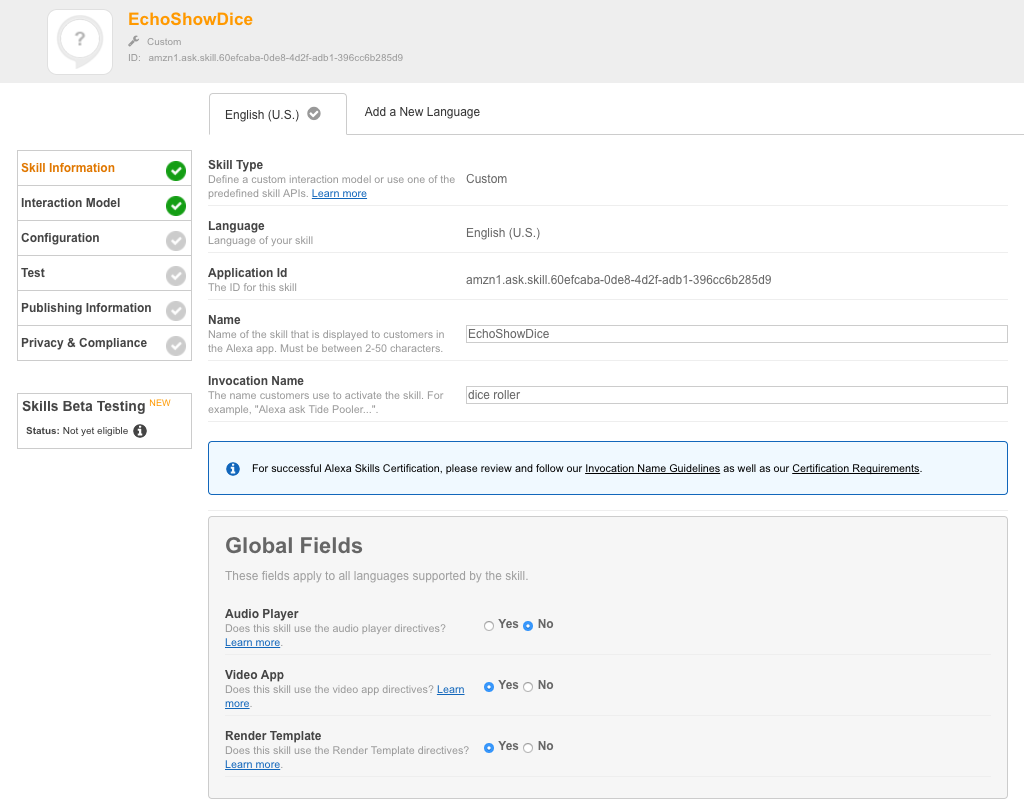Screen dimensions: 1024x810
Task: Click gray checkmark next to Configuration
Action: [176, 241]
